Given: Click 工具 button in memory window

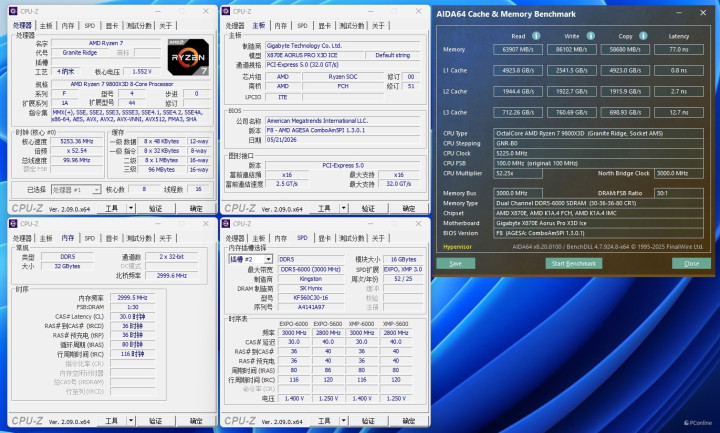Looking at the screenshot, I should pyautogui.click(x=112, y=421).
